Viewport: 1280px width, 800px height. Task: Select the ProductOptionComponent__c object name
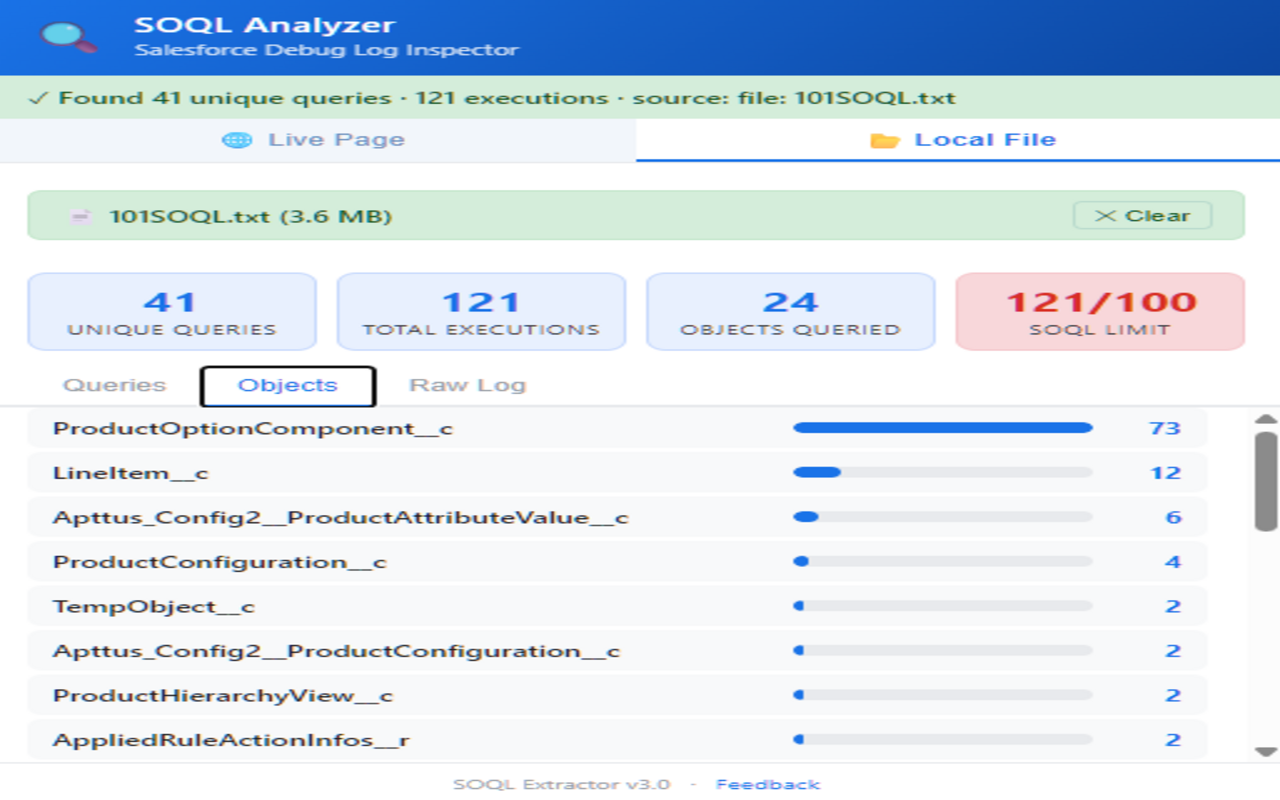point(253,429)
